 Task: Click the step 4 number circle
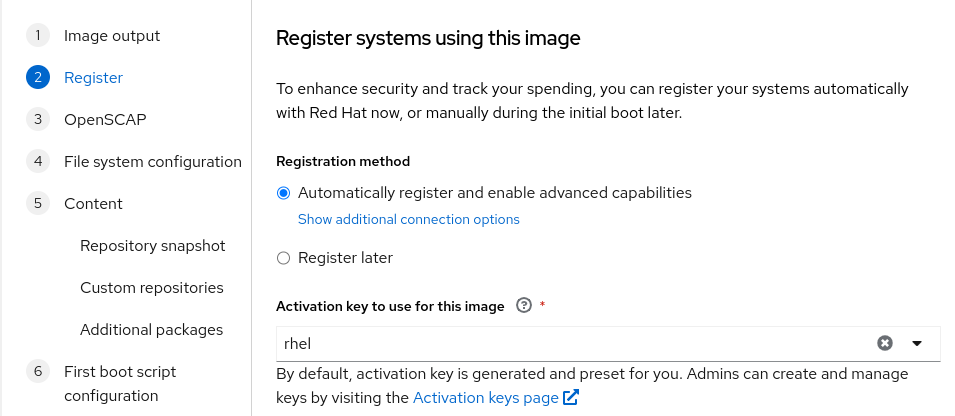(x=38, y=161)
